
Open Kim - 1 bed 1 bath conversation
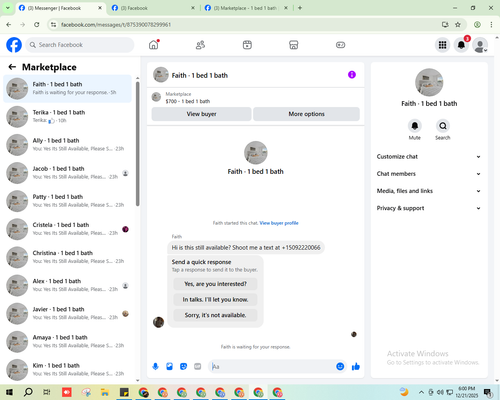coord(68,370)
